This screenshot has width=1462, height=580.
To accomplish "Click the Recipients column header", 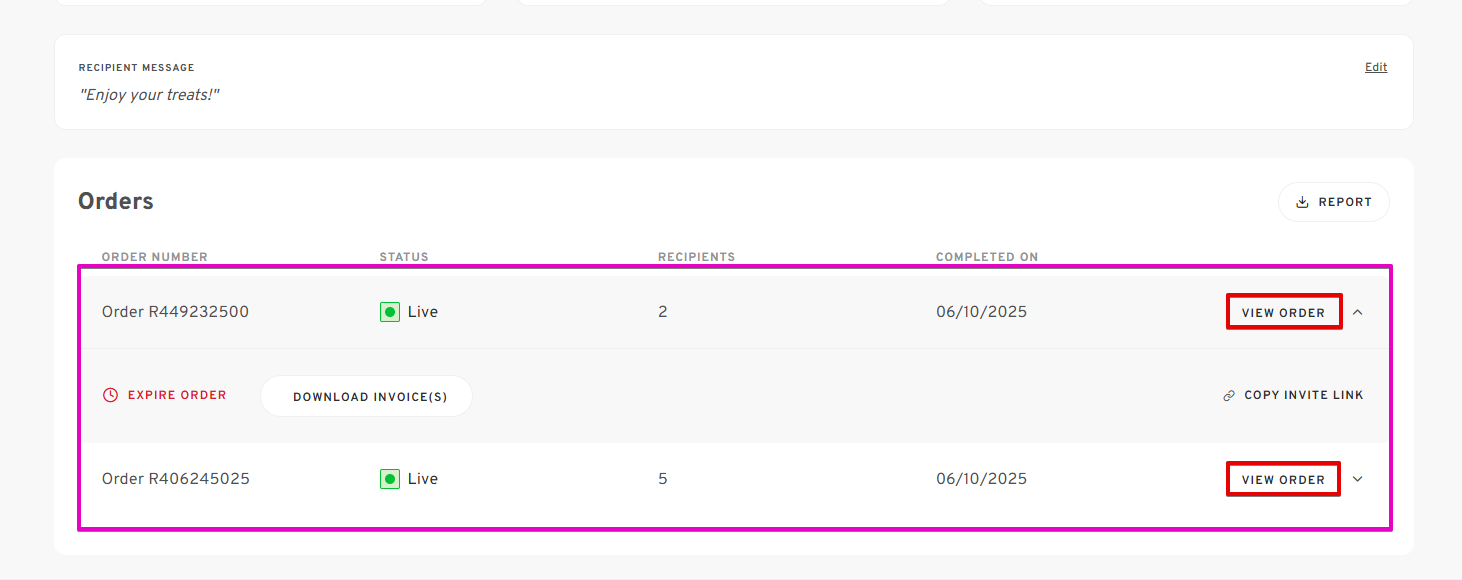I will pos(696,257).
